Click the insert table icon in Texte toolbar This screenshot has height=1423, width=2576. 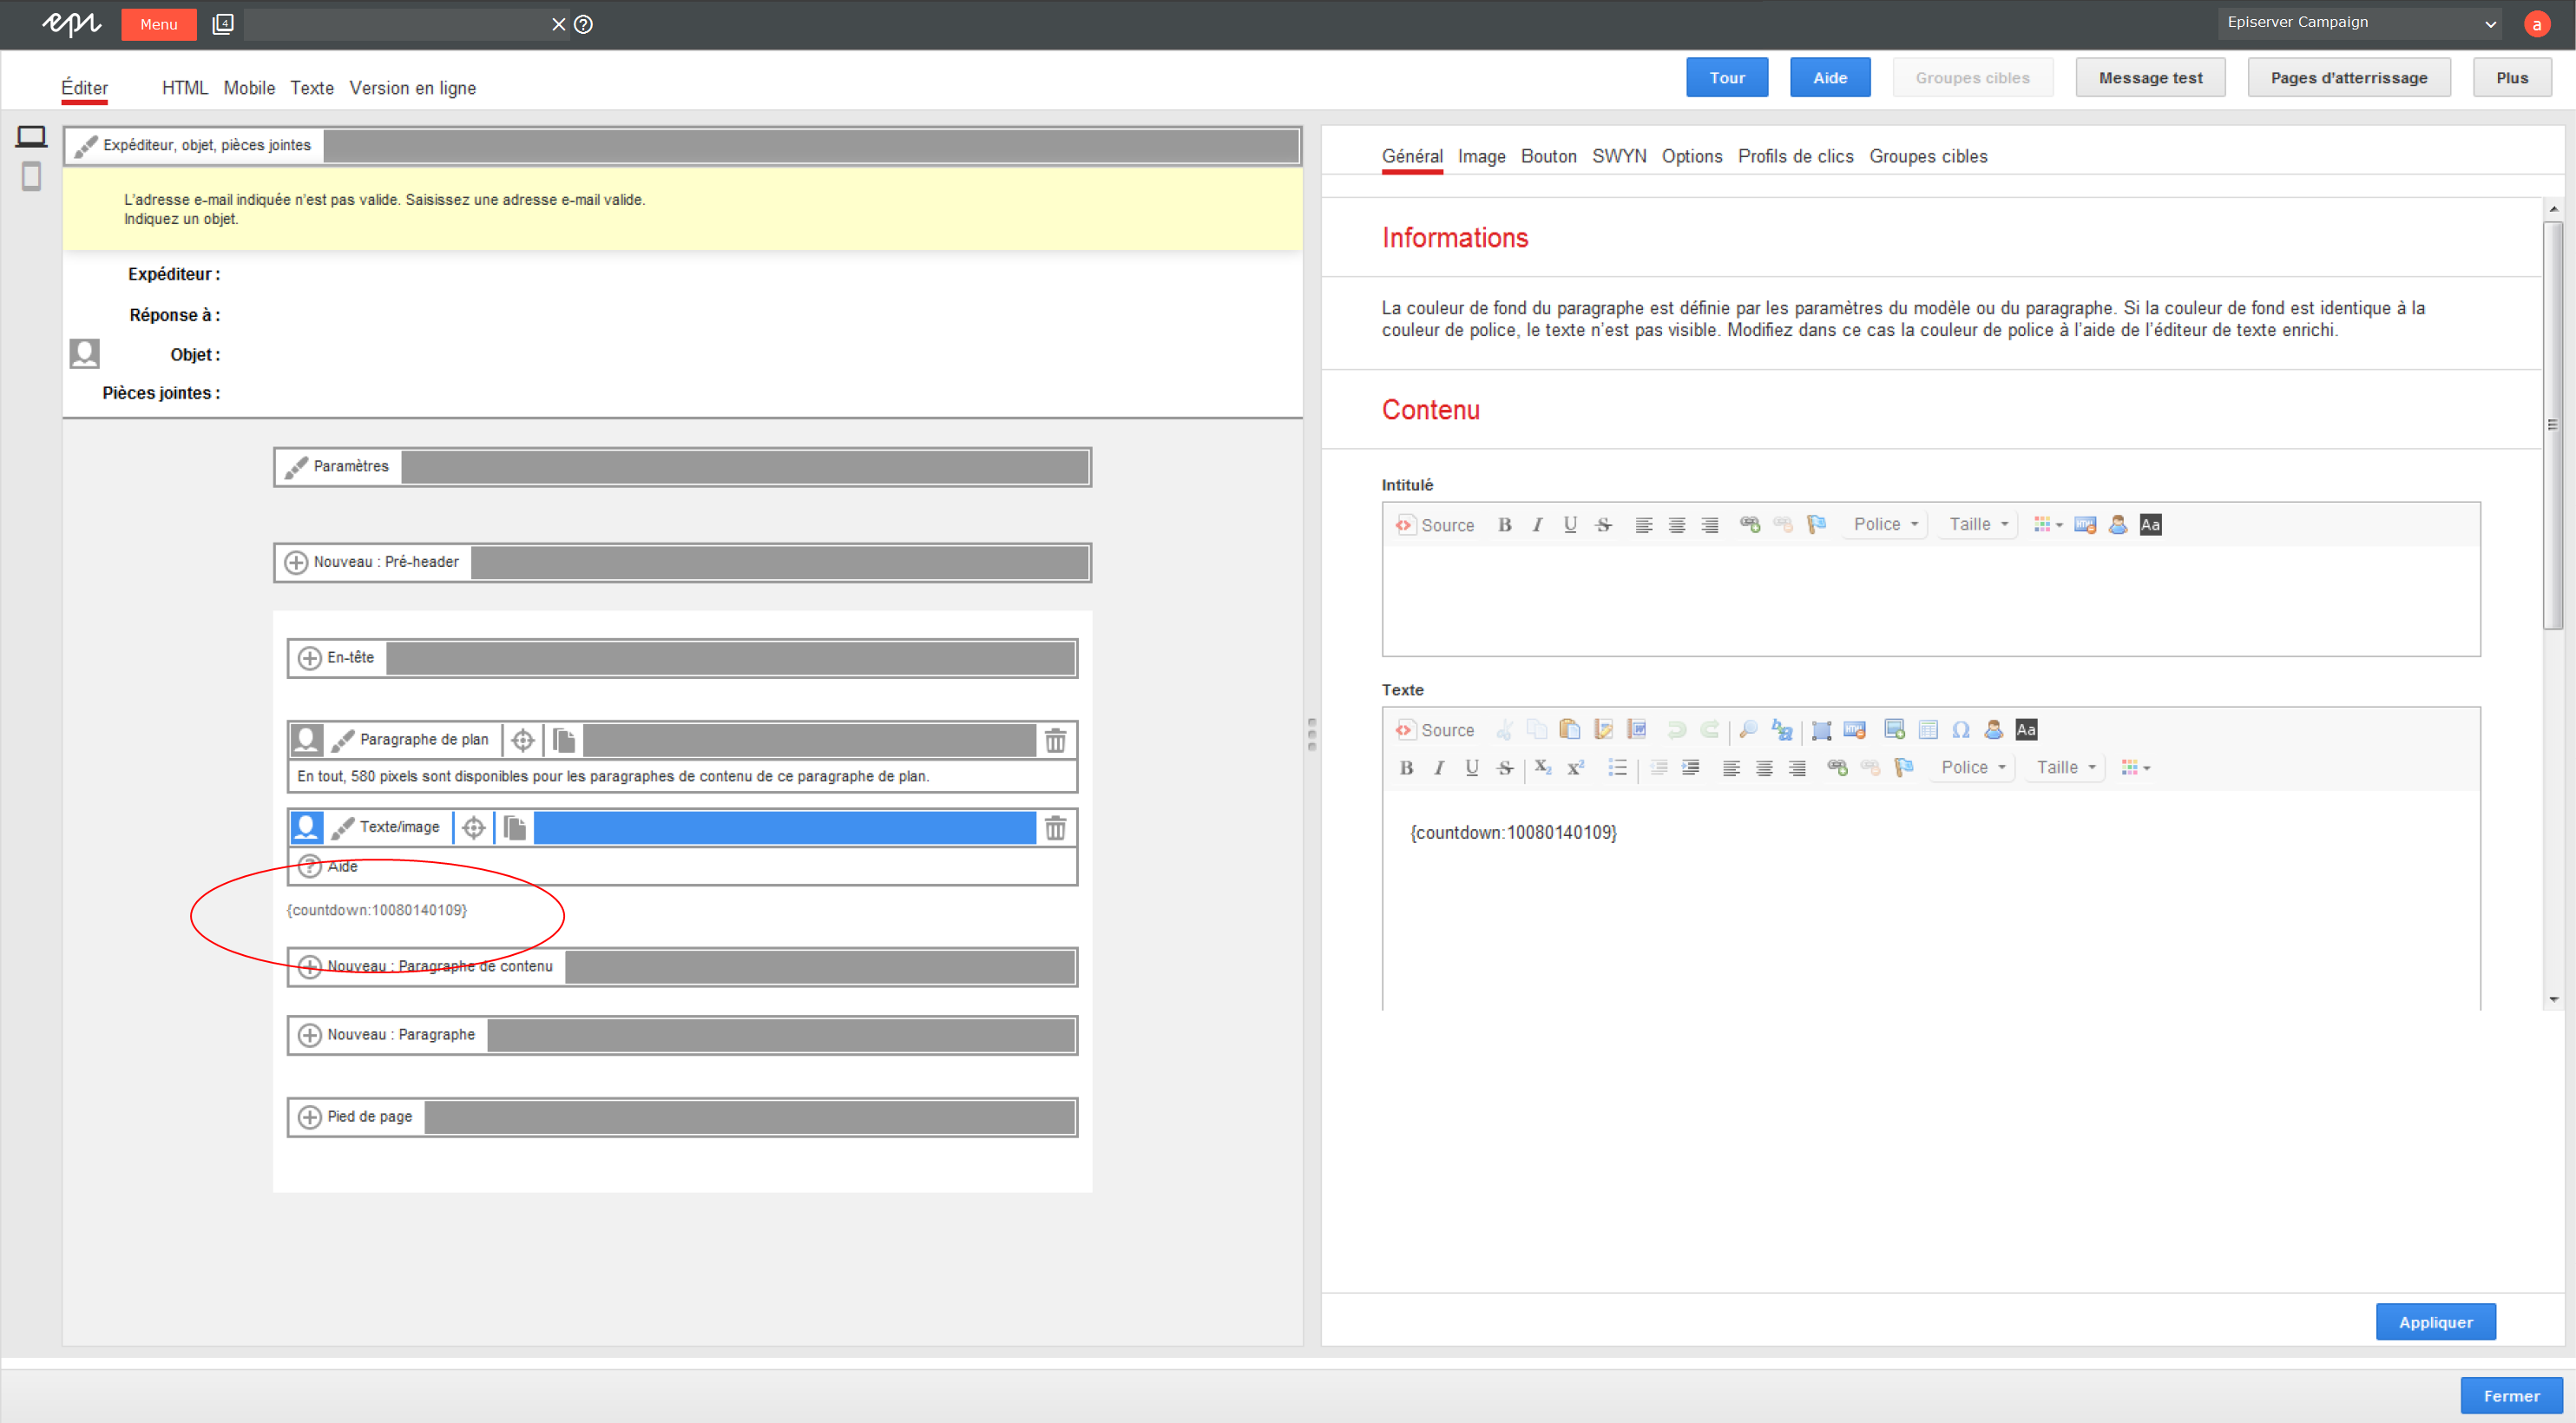1928,730
